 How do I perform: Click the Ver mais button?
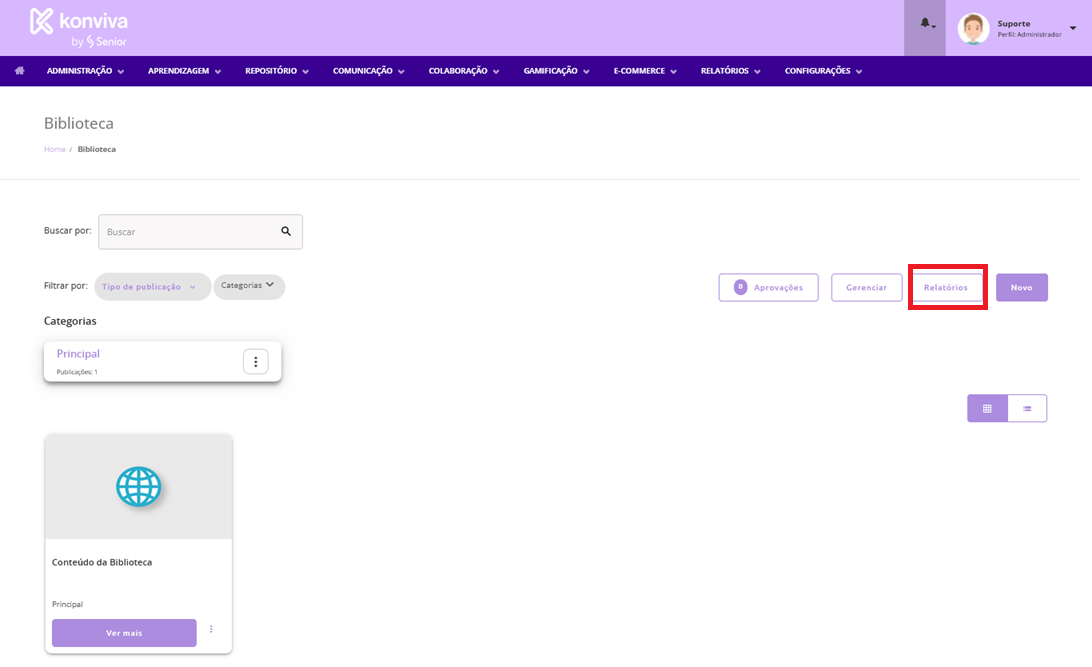click(x=124, y=633)
